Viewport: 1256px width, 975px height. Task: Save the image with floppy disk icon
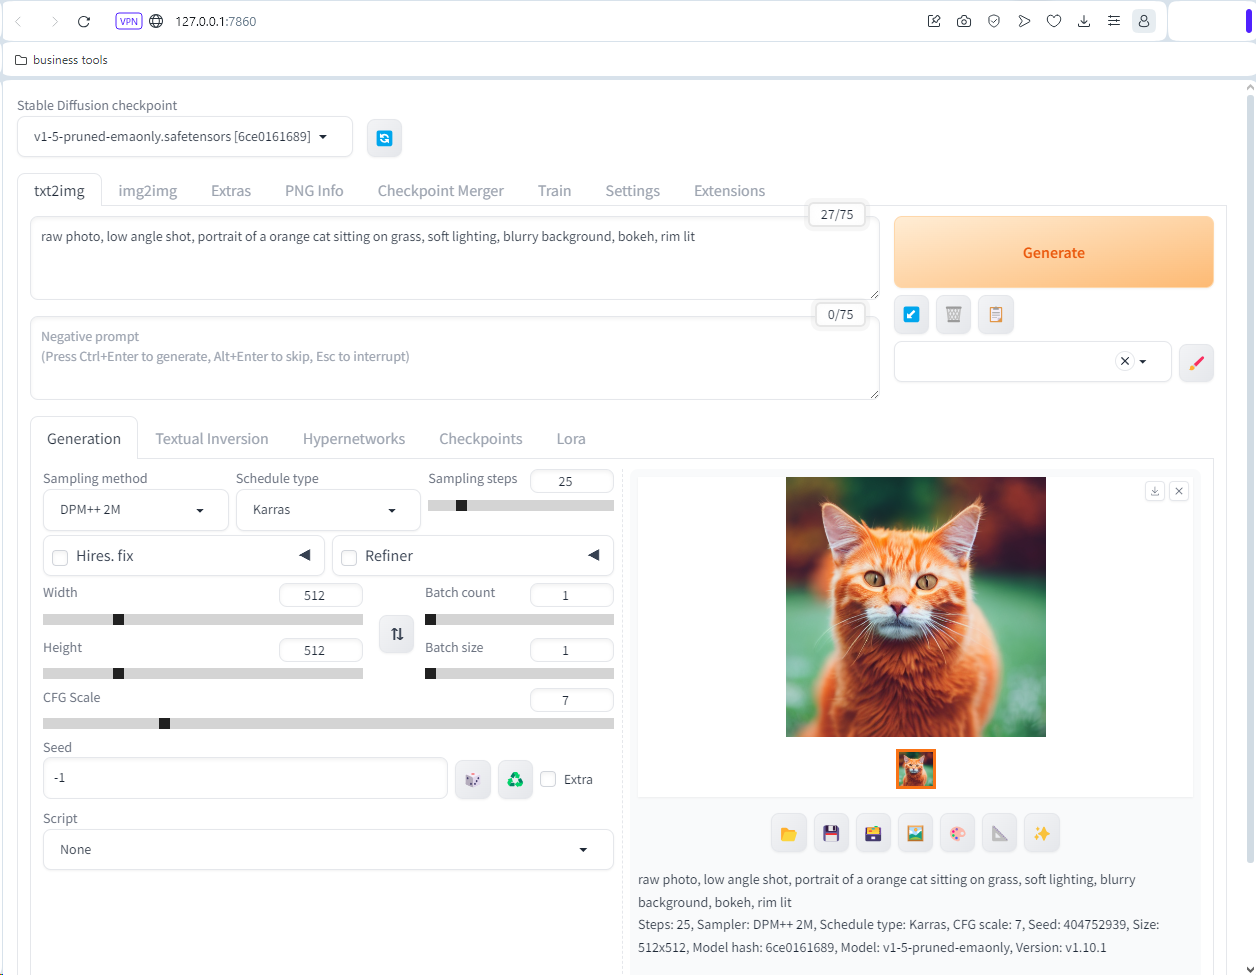[x=831, y=833]
